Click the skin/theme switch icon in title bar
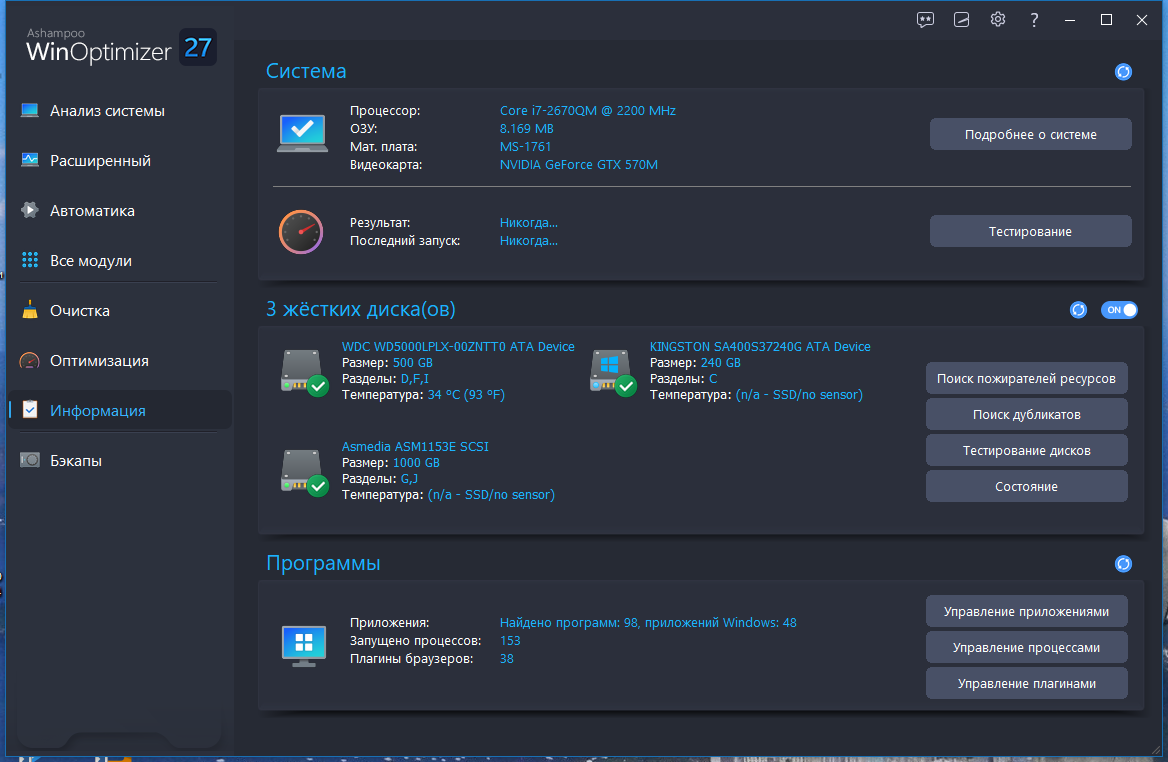1168x762 pixels. pos(962,20)
